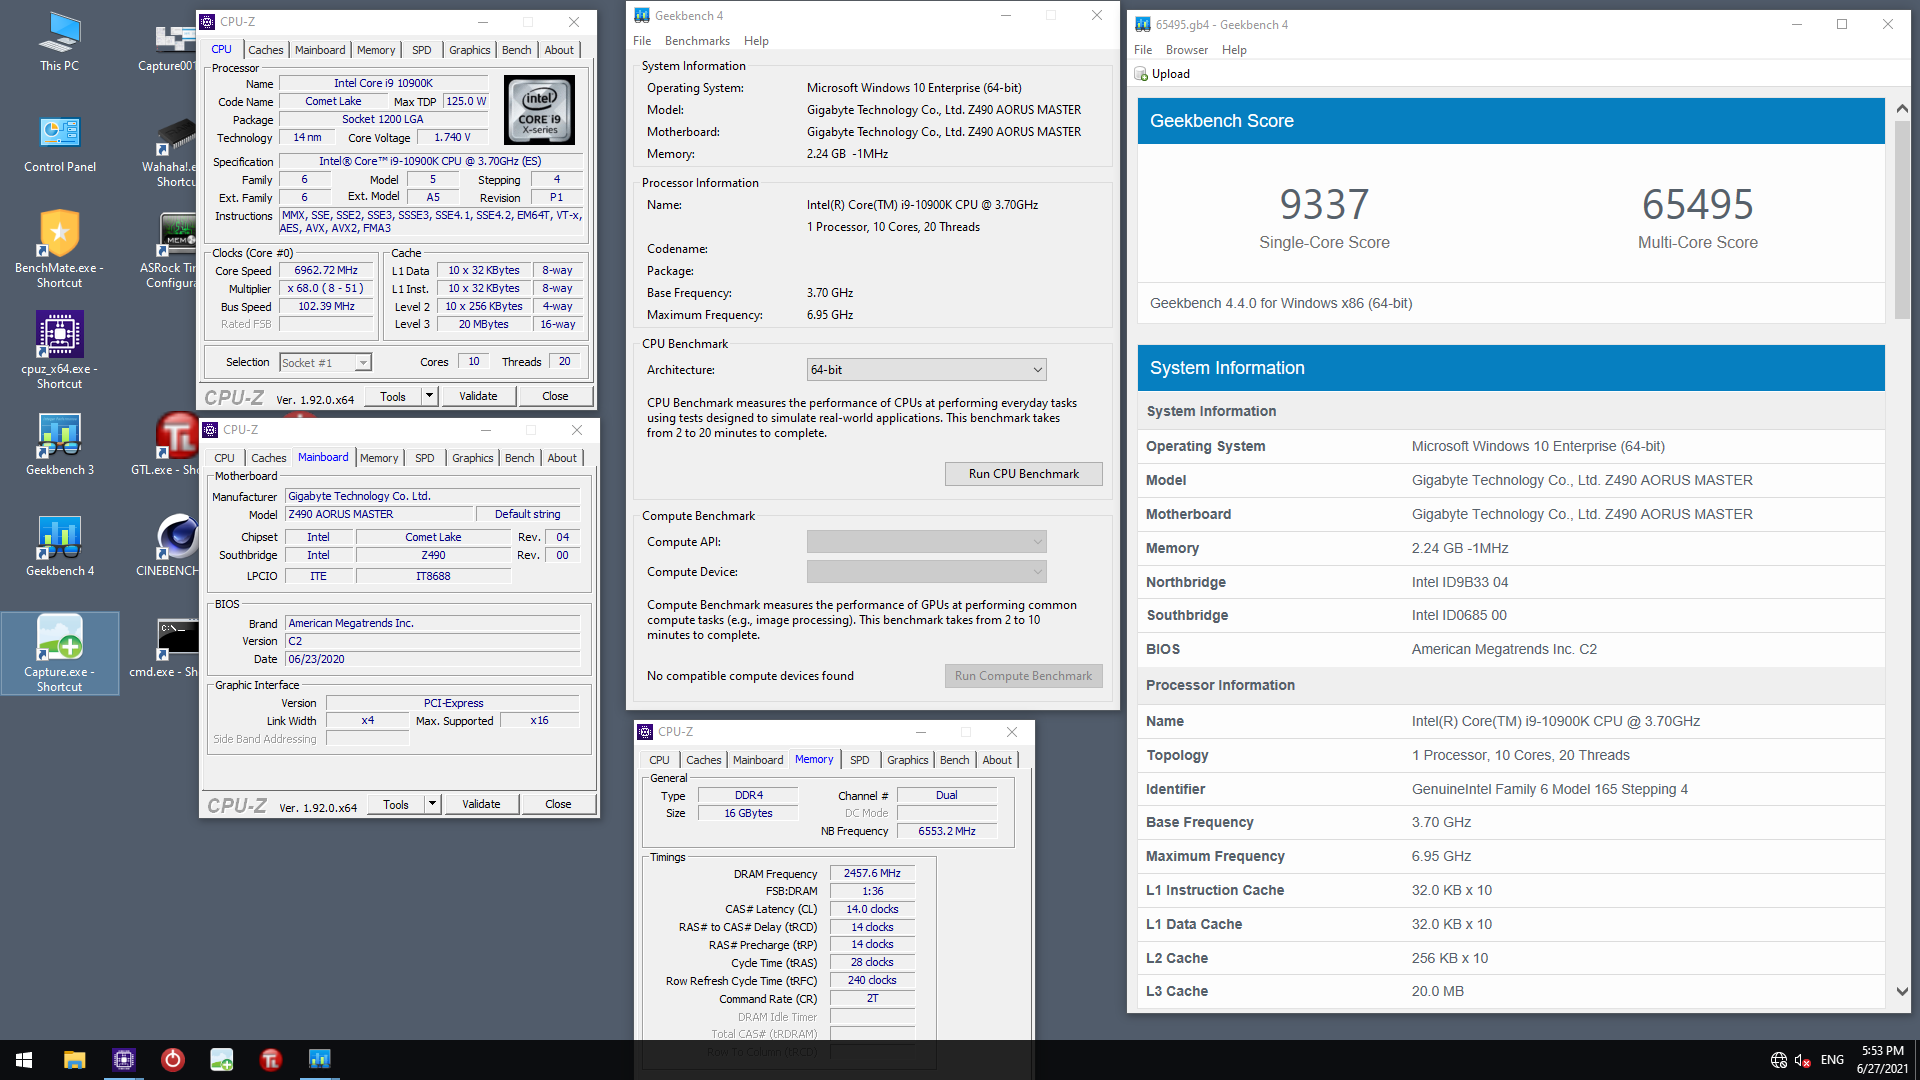This screenshot has height=1080, width=1920.
Task: Click GTL icon in taskbar
Action: [x=270, y=1060]
